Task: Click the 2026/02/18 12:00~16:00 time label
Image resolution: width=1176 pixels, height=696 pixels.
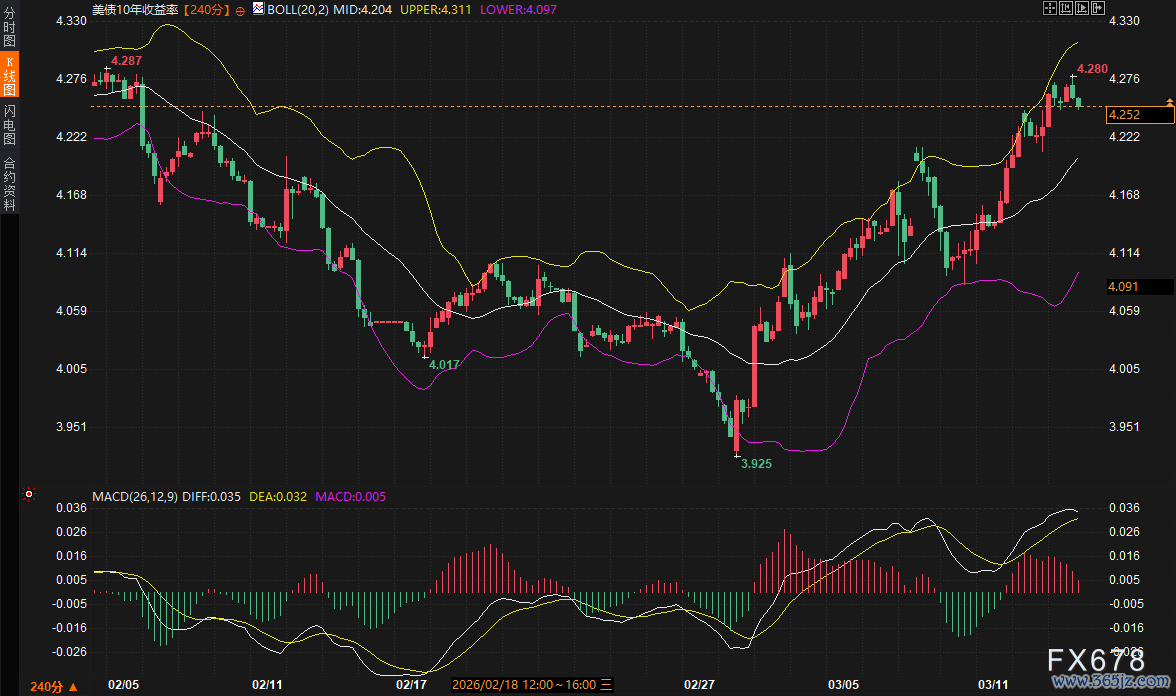Action: coord(524,684)
